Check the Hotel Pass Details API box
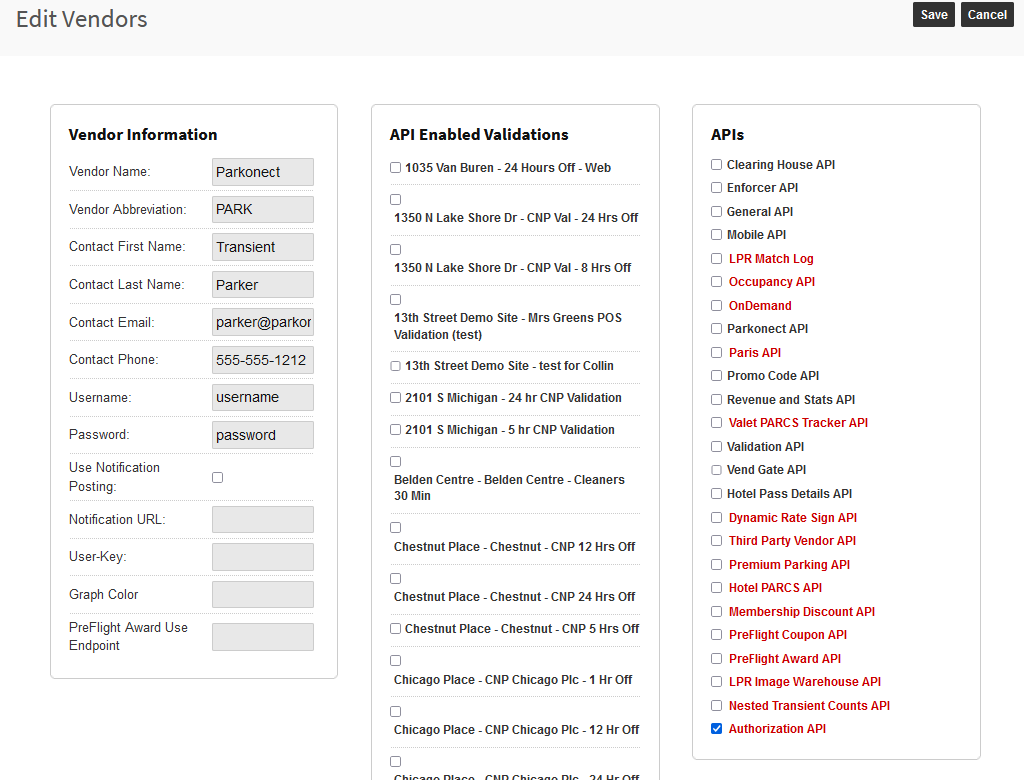1024x780 pixels. 716,494
